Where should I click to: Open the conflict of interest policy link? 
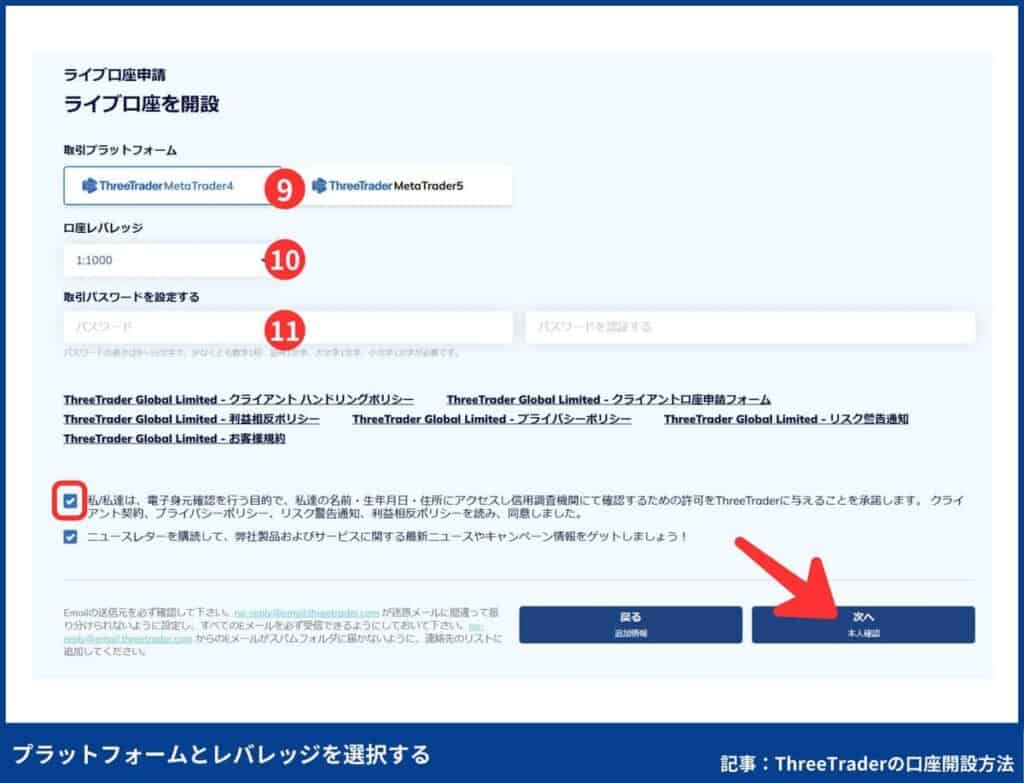(192, 419)
